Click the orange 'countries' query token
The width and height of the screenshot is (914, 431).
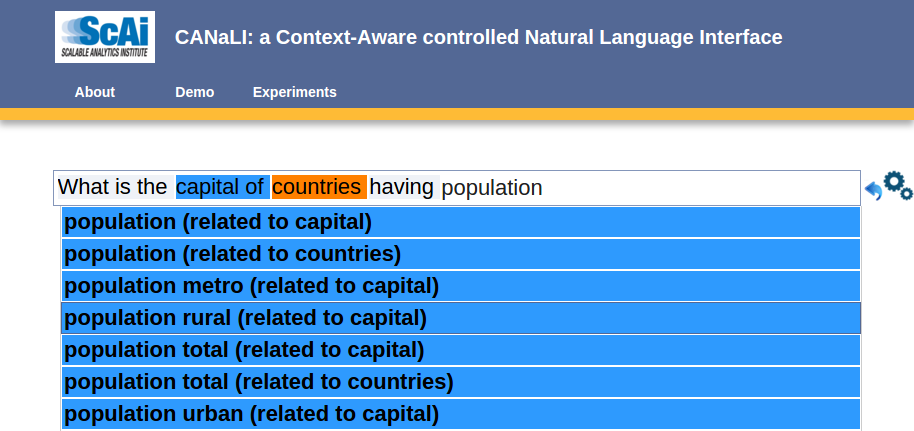(x=317, y=187)
